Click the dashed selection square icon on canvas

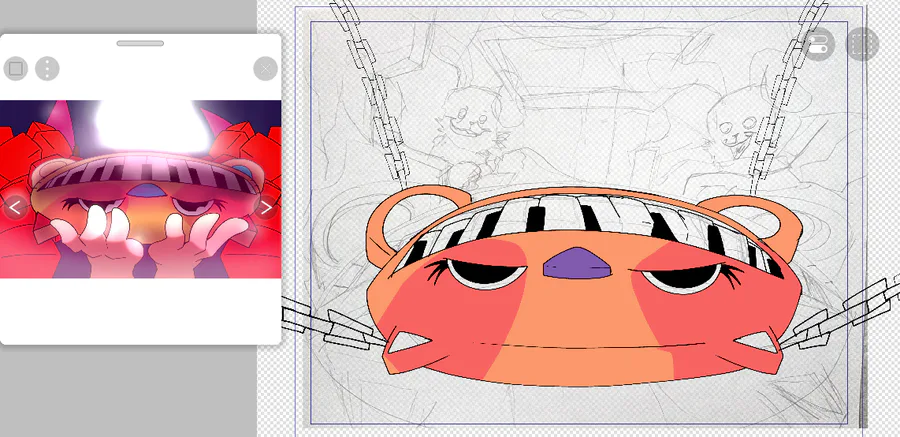pyautogui.click(x=863, y=44)
